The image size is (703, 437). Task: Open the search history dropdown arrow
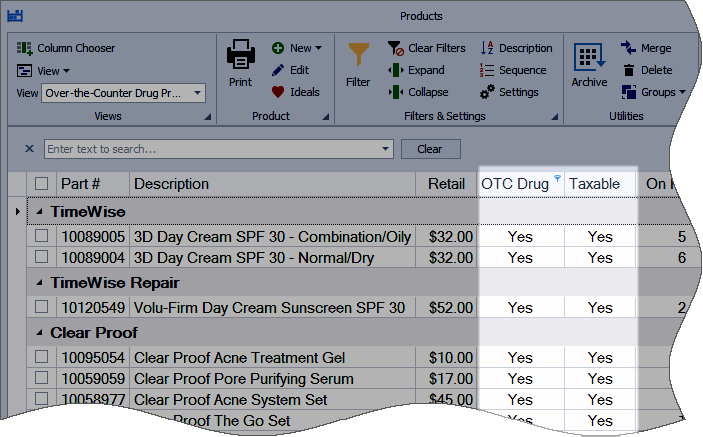(385, 149)
